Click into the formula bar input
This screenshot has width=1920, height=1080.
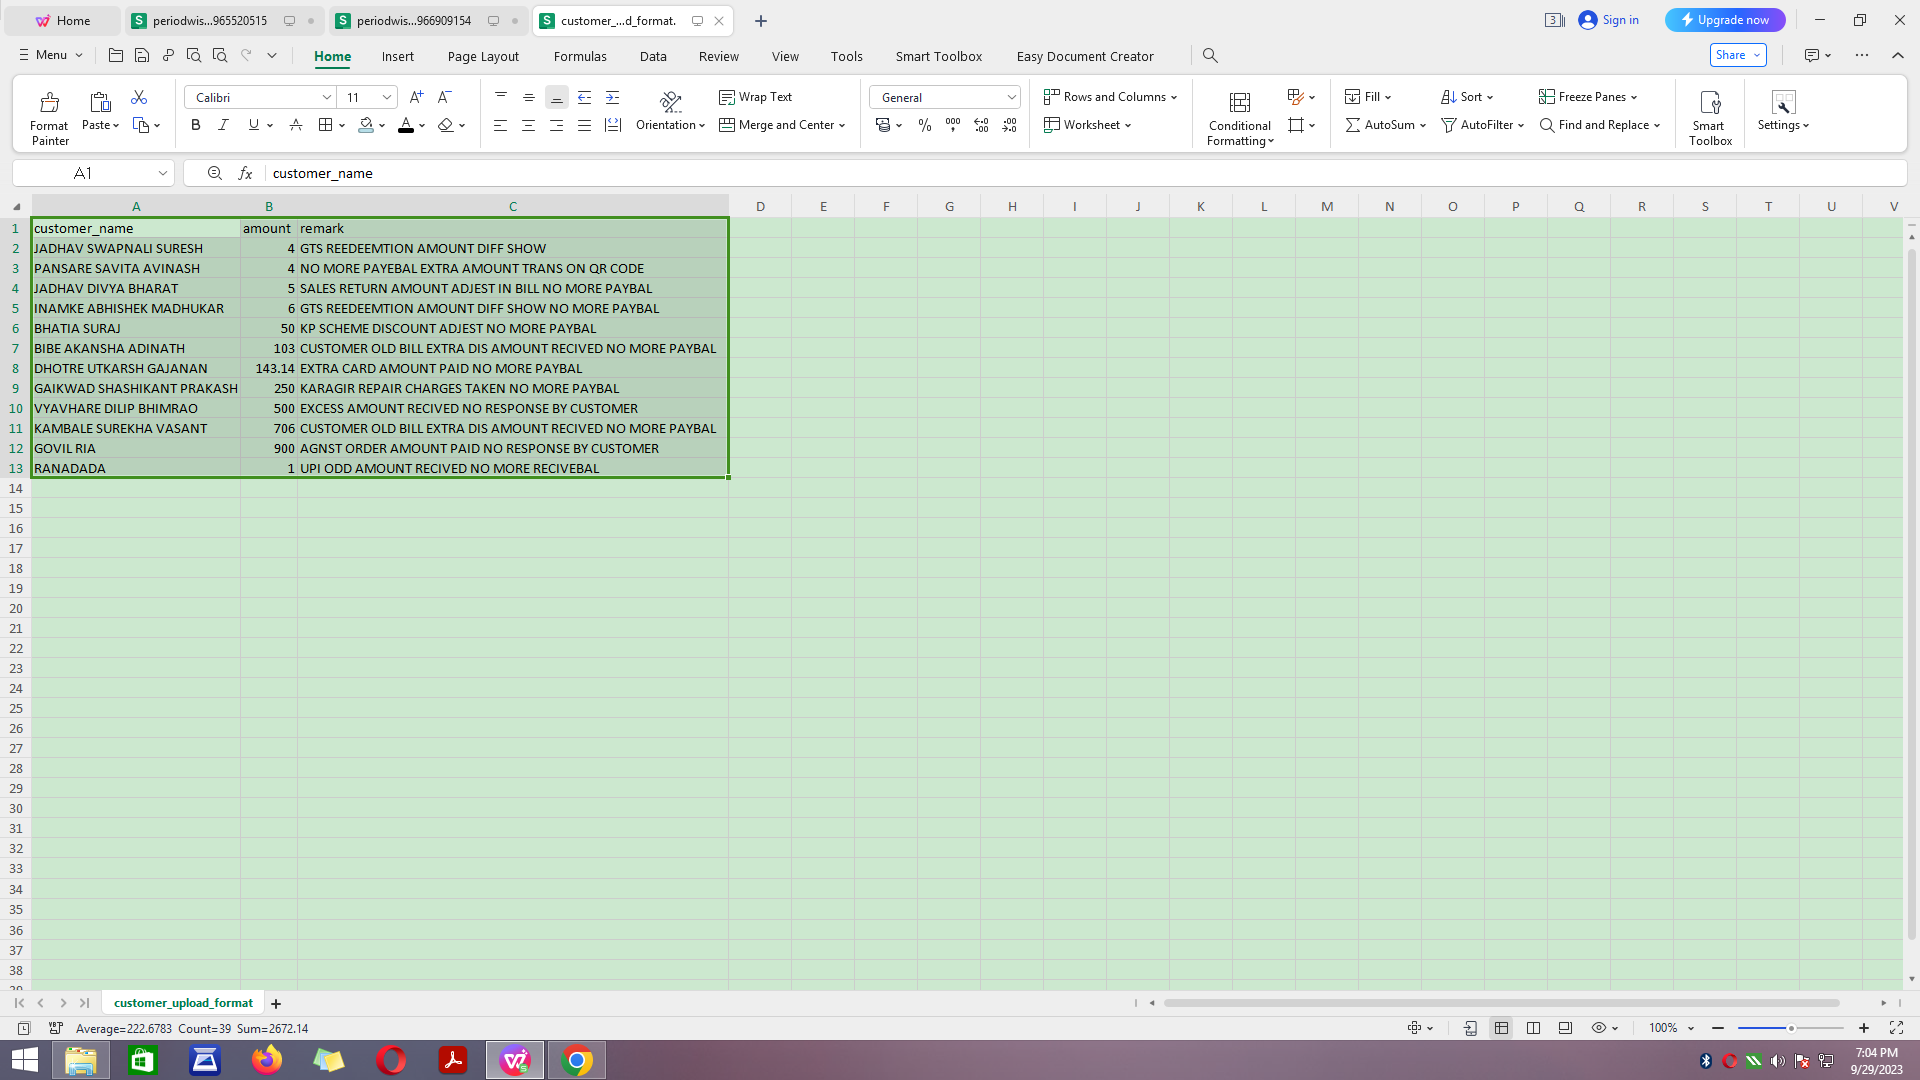click(x=1085, y=173)
